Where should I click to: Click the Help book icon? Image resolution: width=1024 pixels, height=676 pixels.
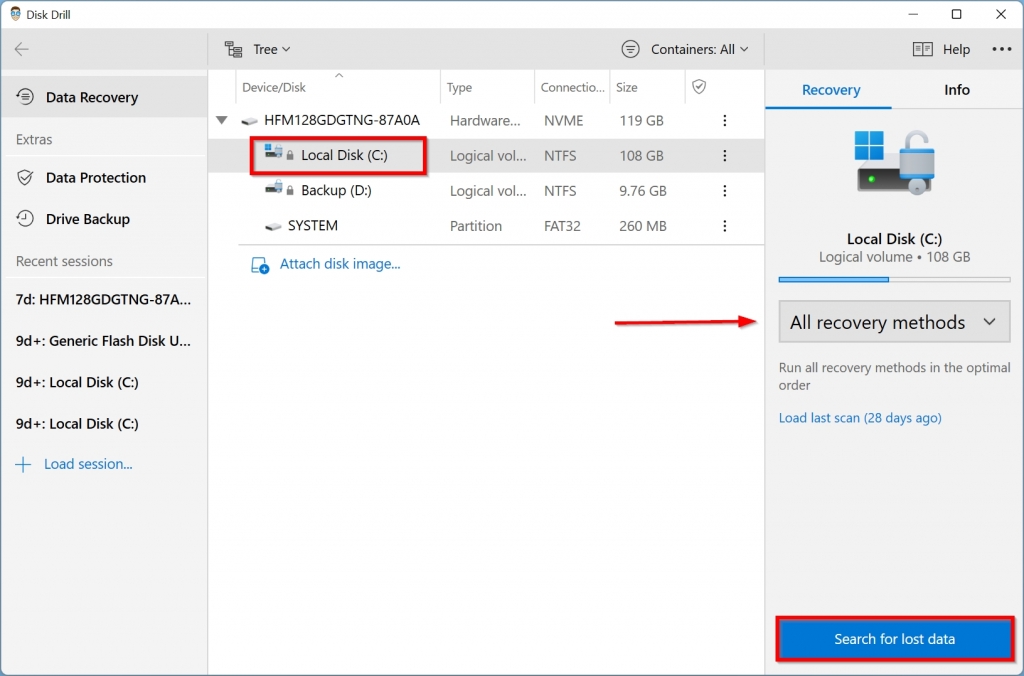pyautogui.click(x=922, y=49)
